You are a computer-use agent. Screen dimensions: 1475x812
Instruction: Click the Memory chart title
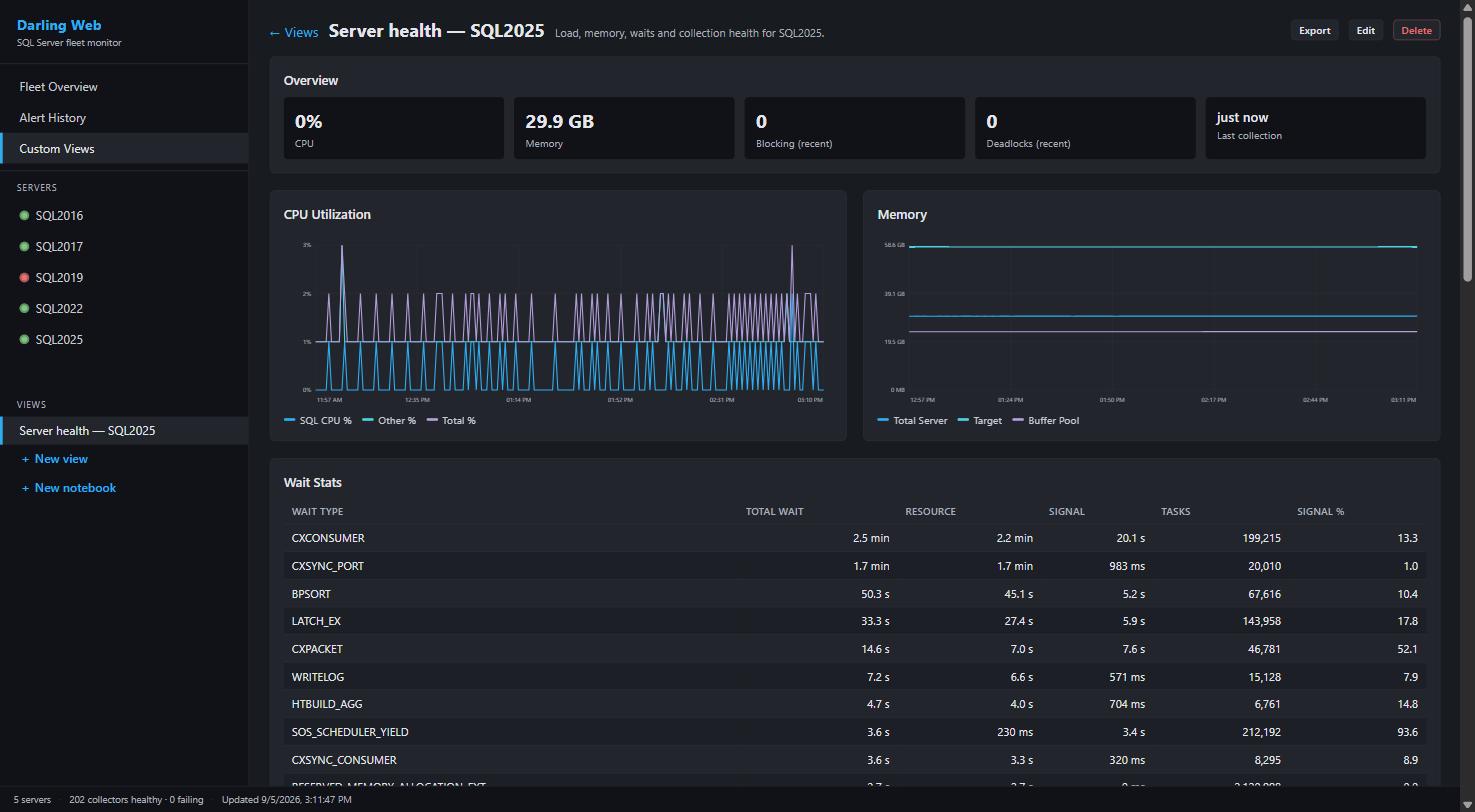pos(902,215)
